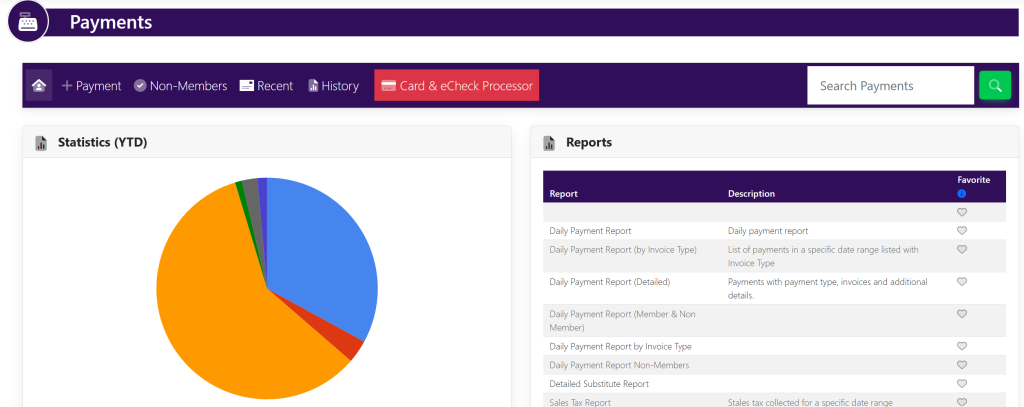Open Card & eCheck Processor
The width and height of the screenshot is (1024, 407).
[x=456, y=86]
